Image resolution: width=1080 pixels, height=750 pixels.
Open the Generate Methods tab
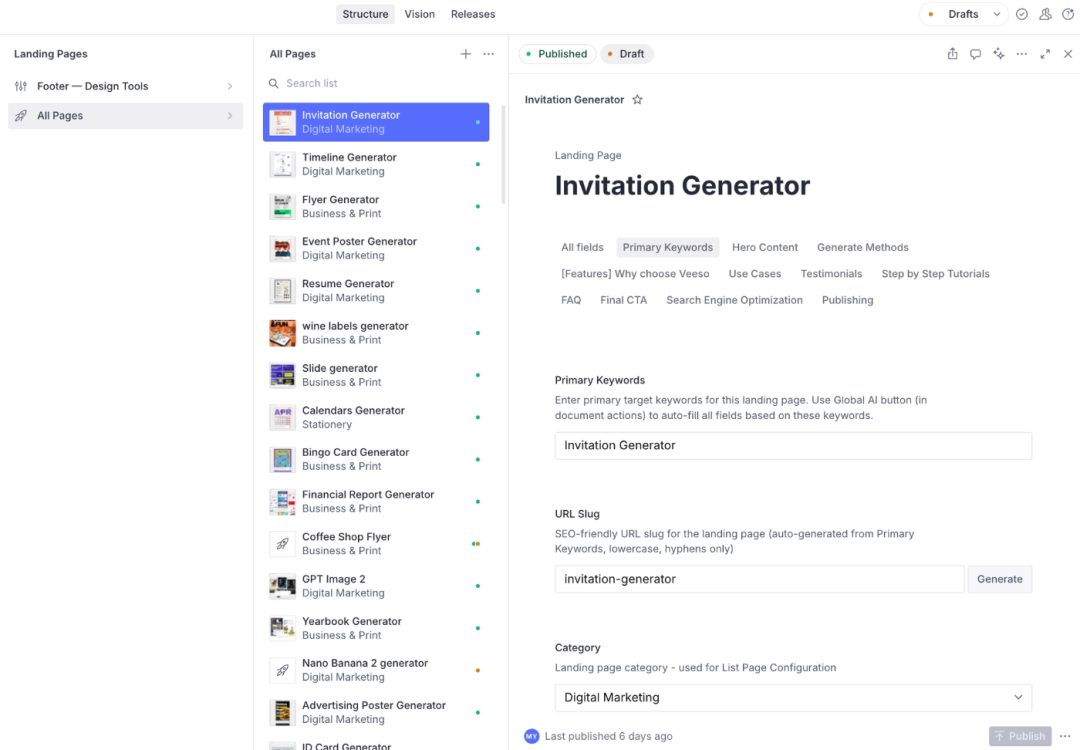(x=862, y=247)
